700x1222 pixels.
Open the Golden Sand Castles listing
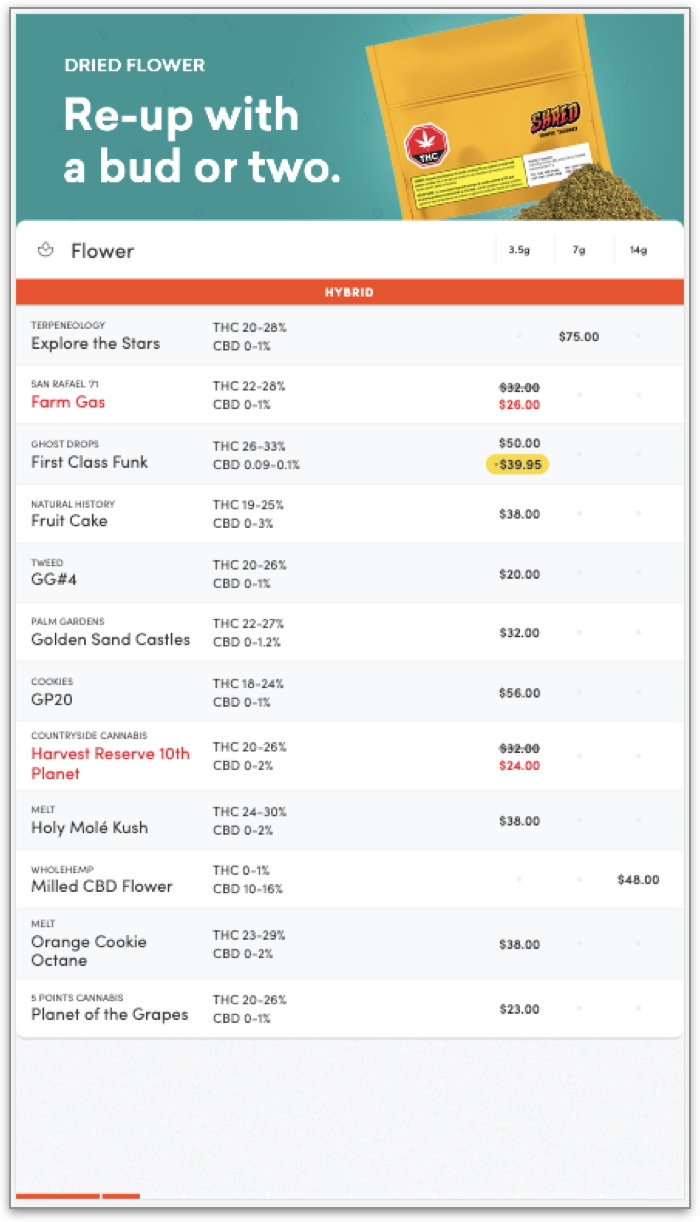(x=110, y=639)
